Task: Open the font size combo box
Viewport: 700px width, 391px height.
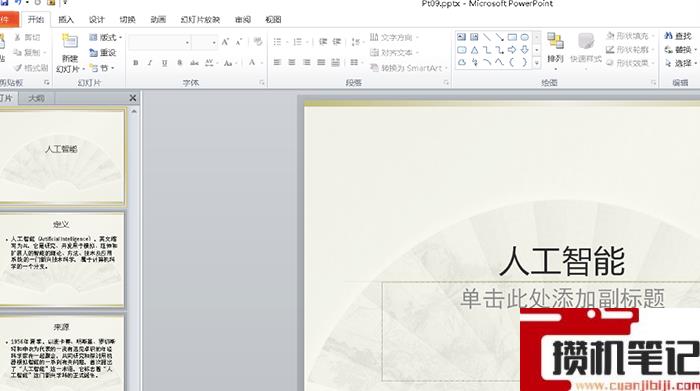Action: [204, 42]
